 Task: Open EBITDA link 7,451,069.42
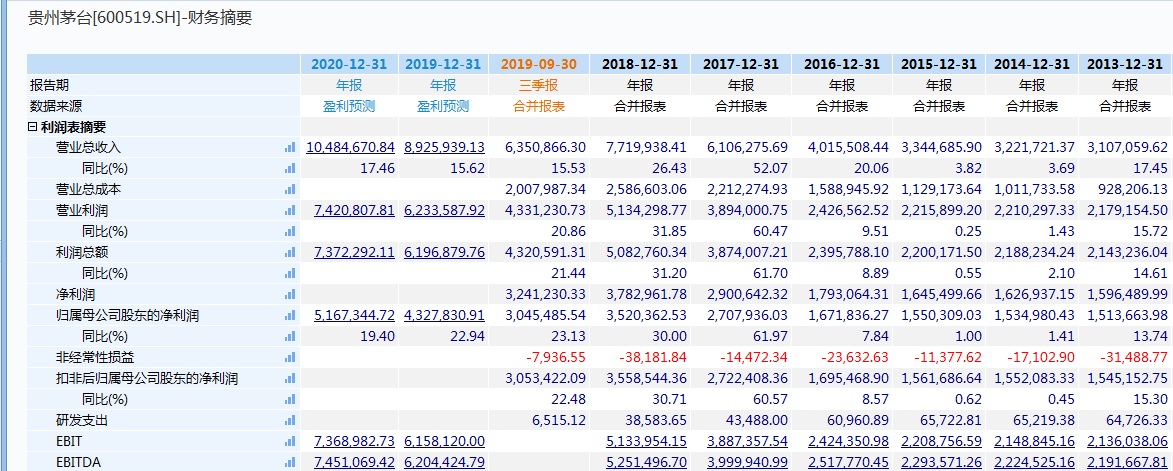(355, 464)
